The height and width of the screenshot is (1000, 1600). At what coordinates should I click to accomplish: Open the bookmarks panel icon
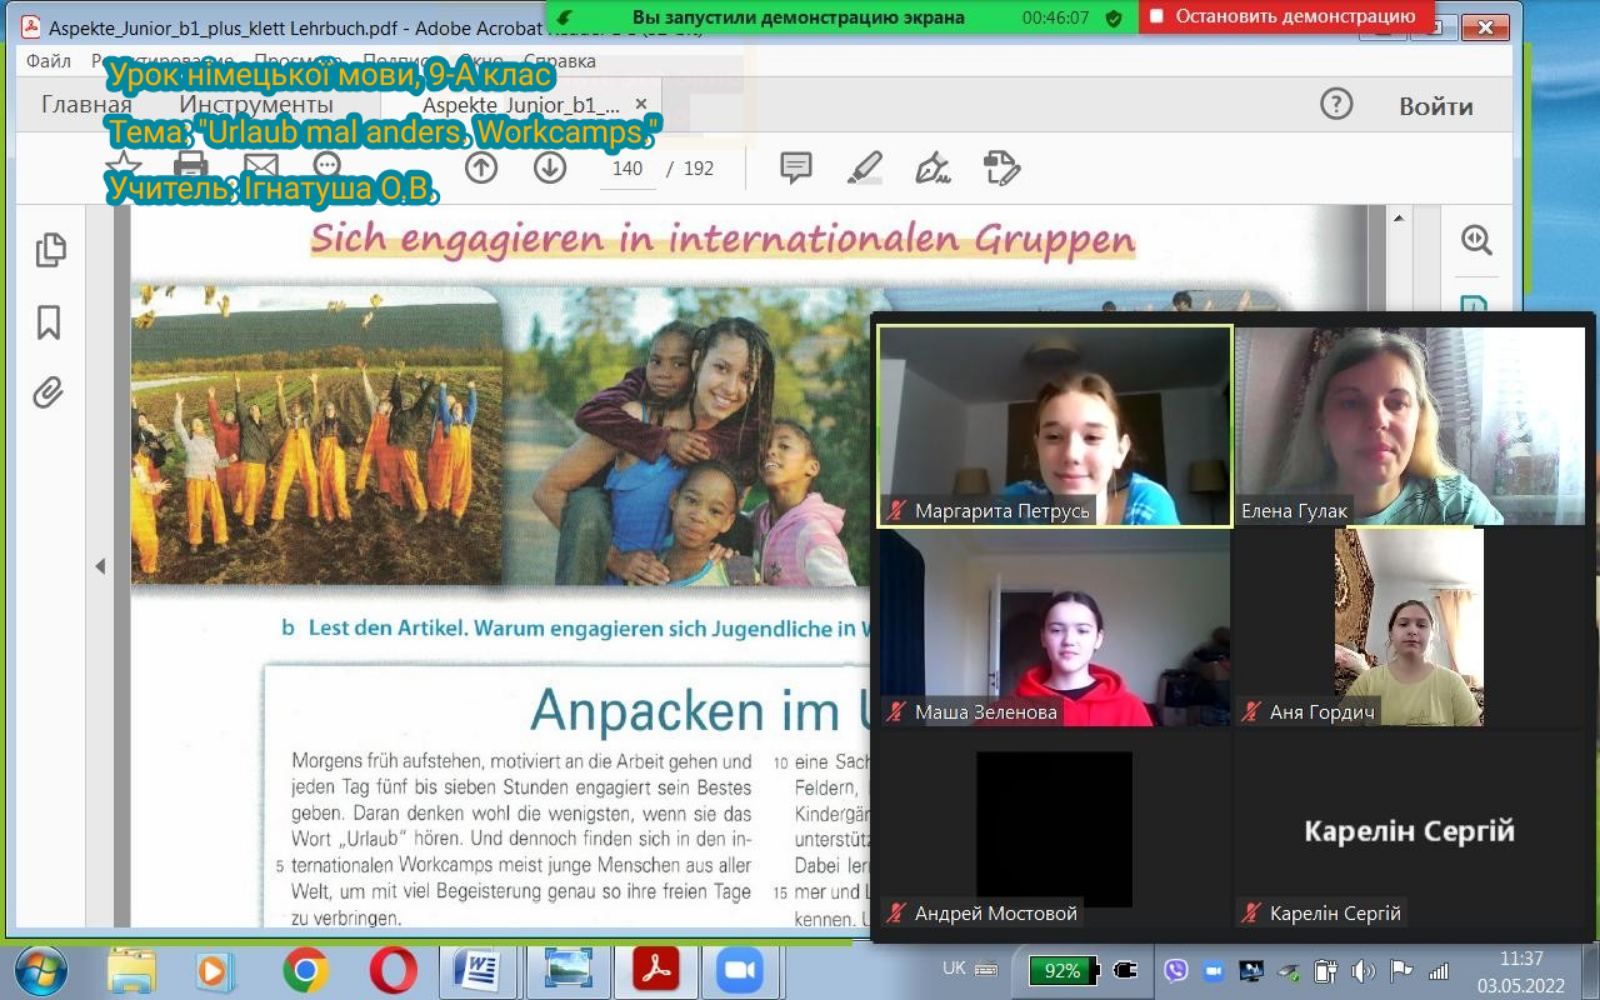pos(49,322)
